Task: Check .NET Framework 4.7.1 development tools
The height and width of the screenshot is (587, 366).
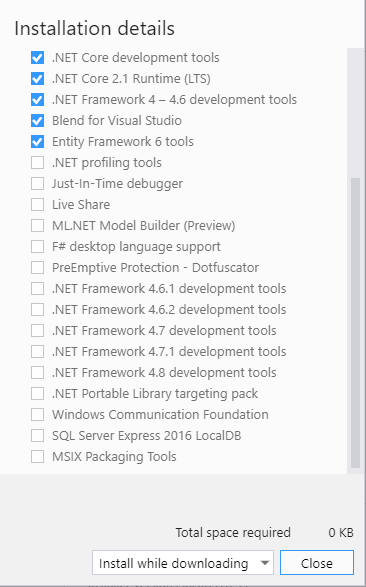Action: (x=37, y=352)
